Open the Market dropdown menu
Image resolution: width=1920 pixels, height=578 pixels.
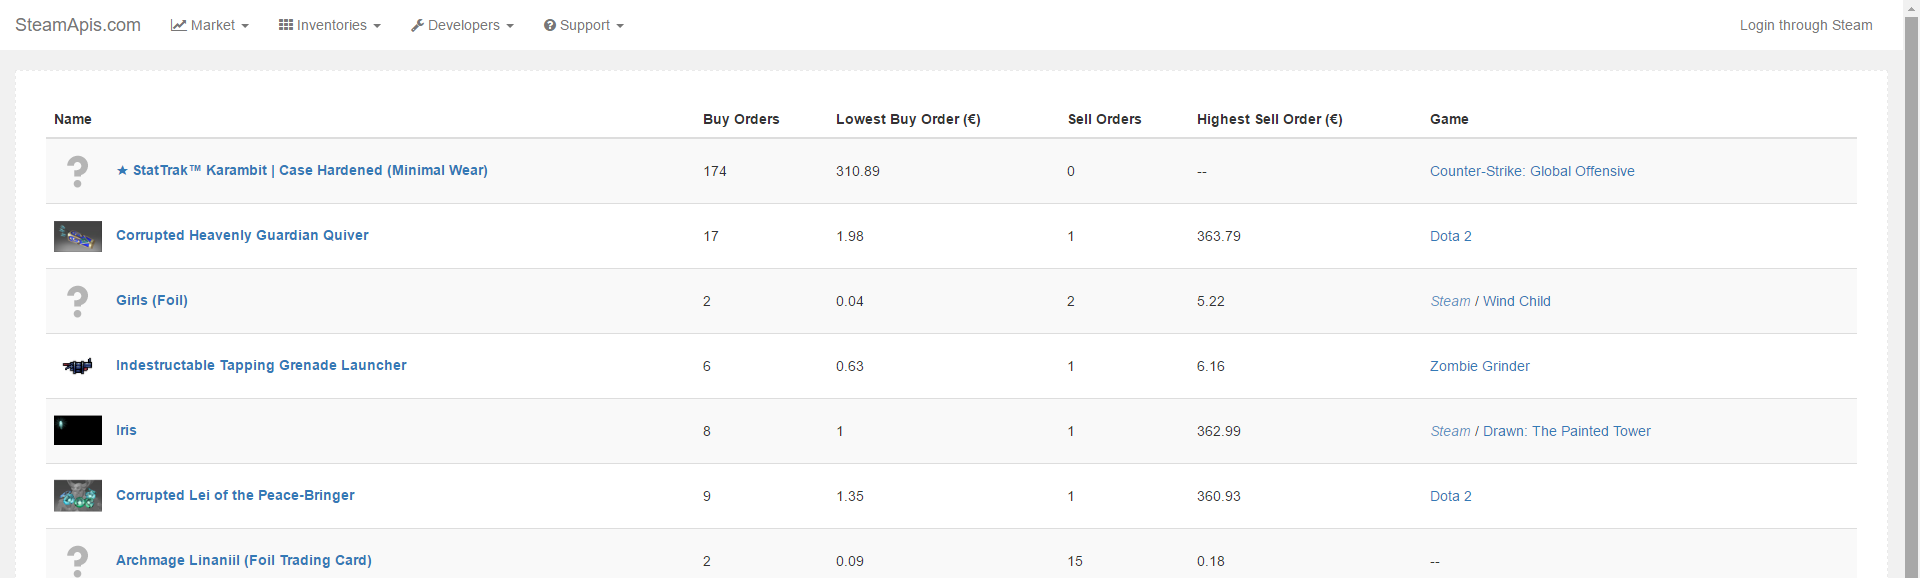point(210,25)
